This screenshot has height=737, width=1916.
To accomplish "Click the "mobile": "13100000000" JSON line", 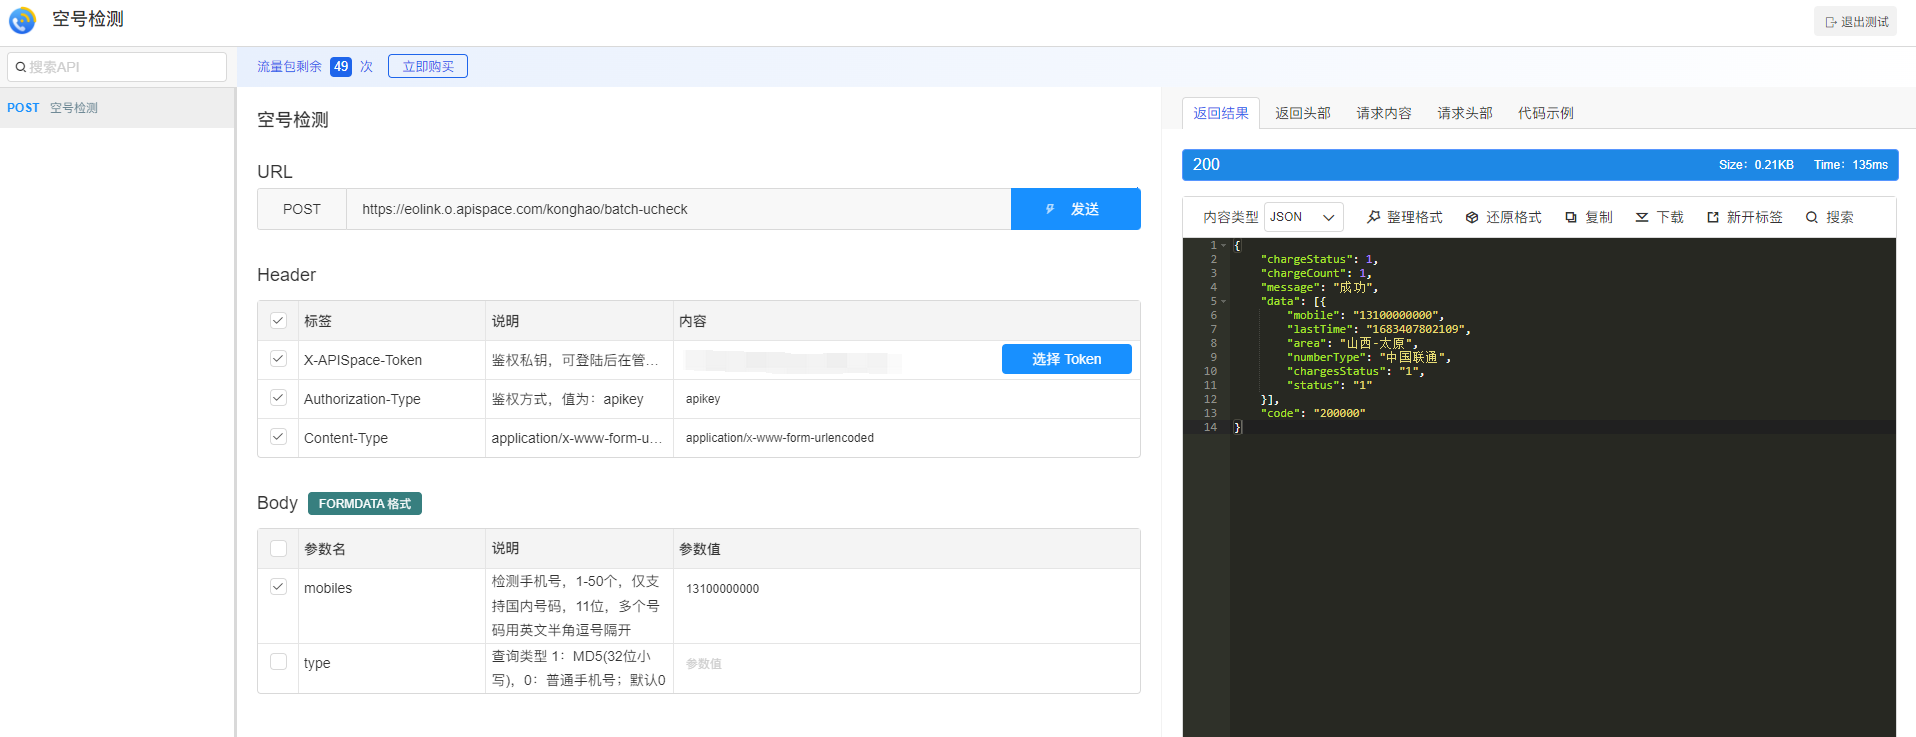I will click(x=1365, y=315).
